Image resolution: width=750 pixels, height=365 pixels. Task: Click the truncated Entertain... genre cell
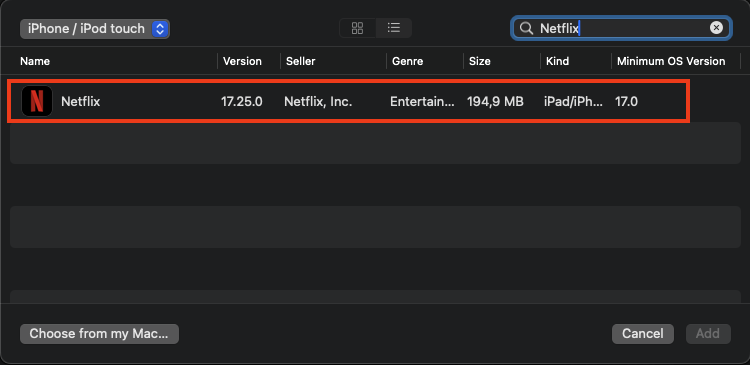click(422, 101)
